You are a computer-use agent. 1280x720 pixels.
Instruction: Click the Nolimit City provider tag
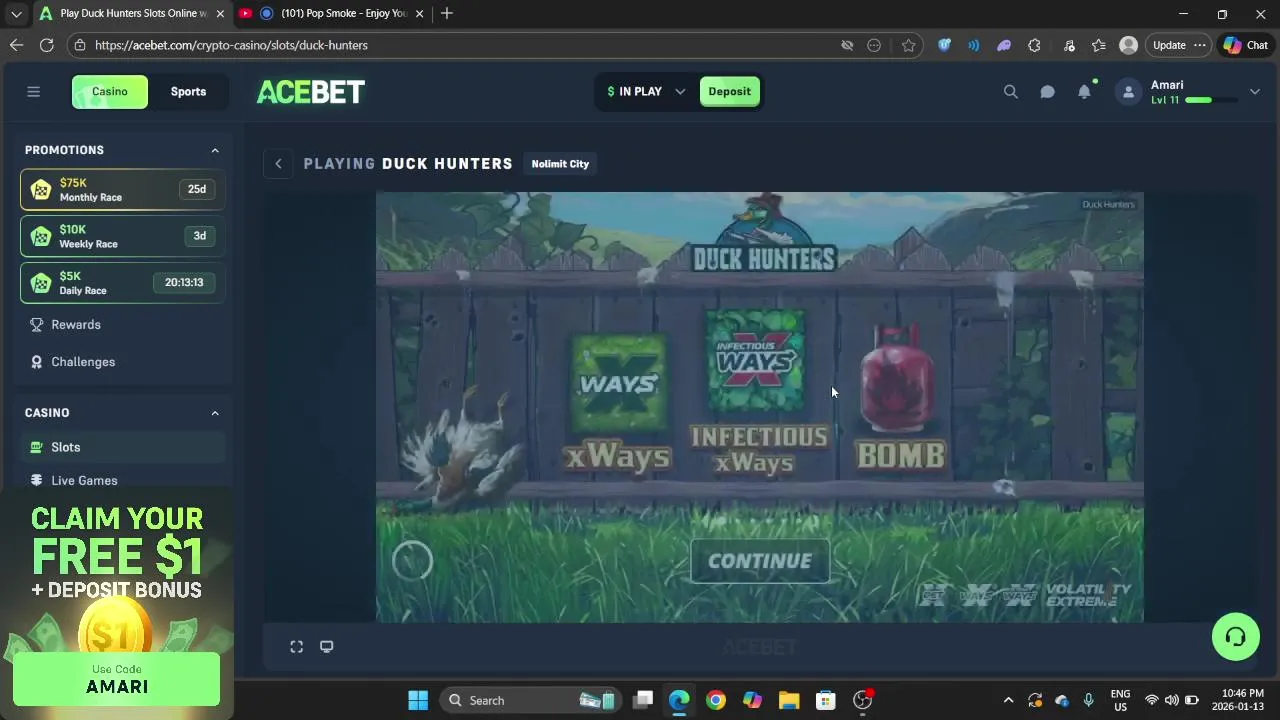(560, 164)
